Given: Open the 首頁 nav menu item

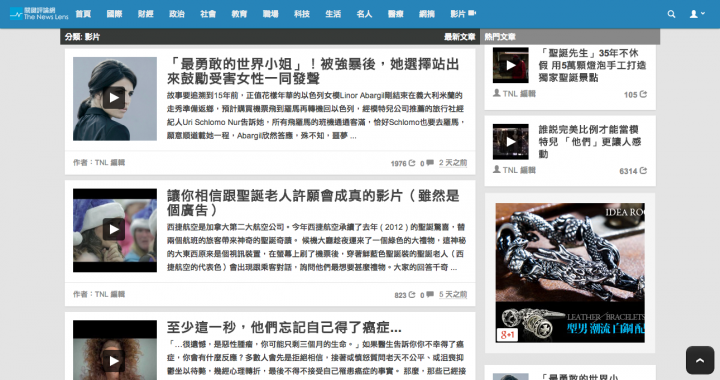Looking at the screenshot, I should click(83, 14).
